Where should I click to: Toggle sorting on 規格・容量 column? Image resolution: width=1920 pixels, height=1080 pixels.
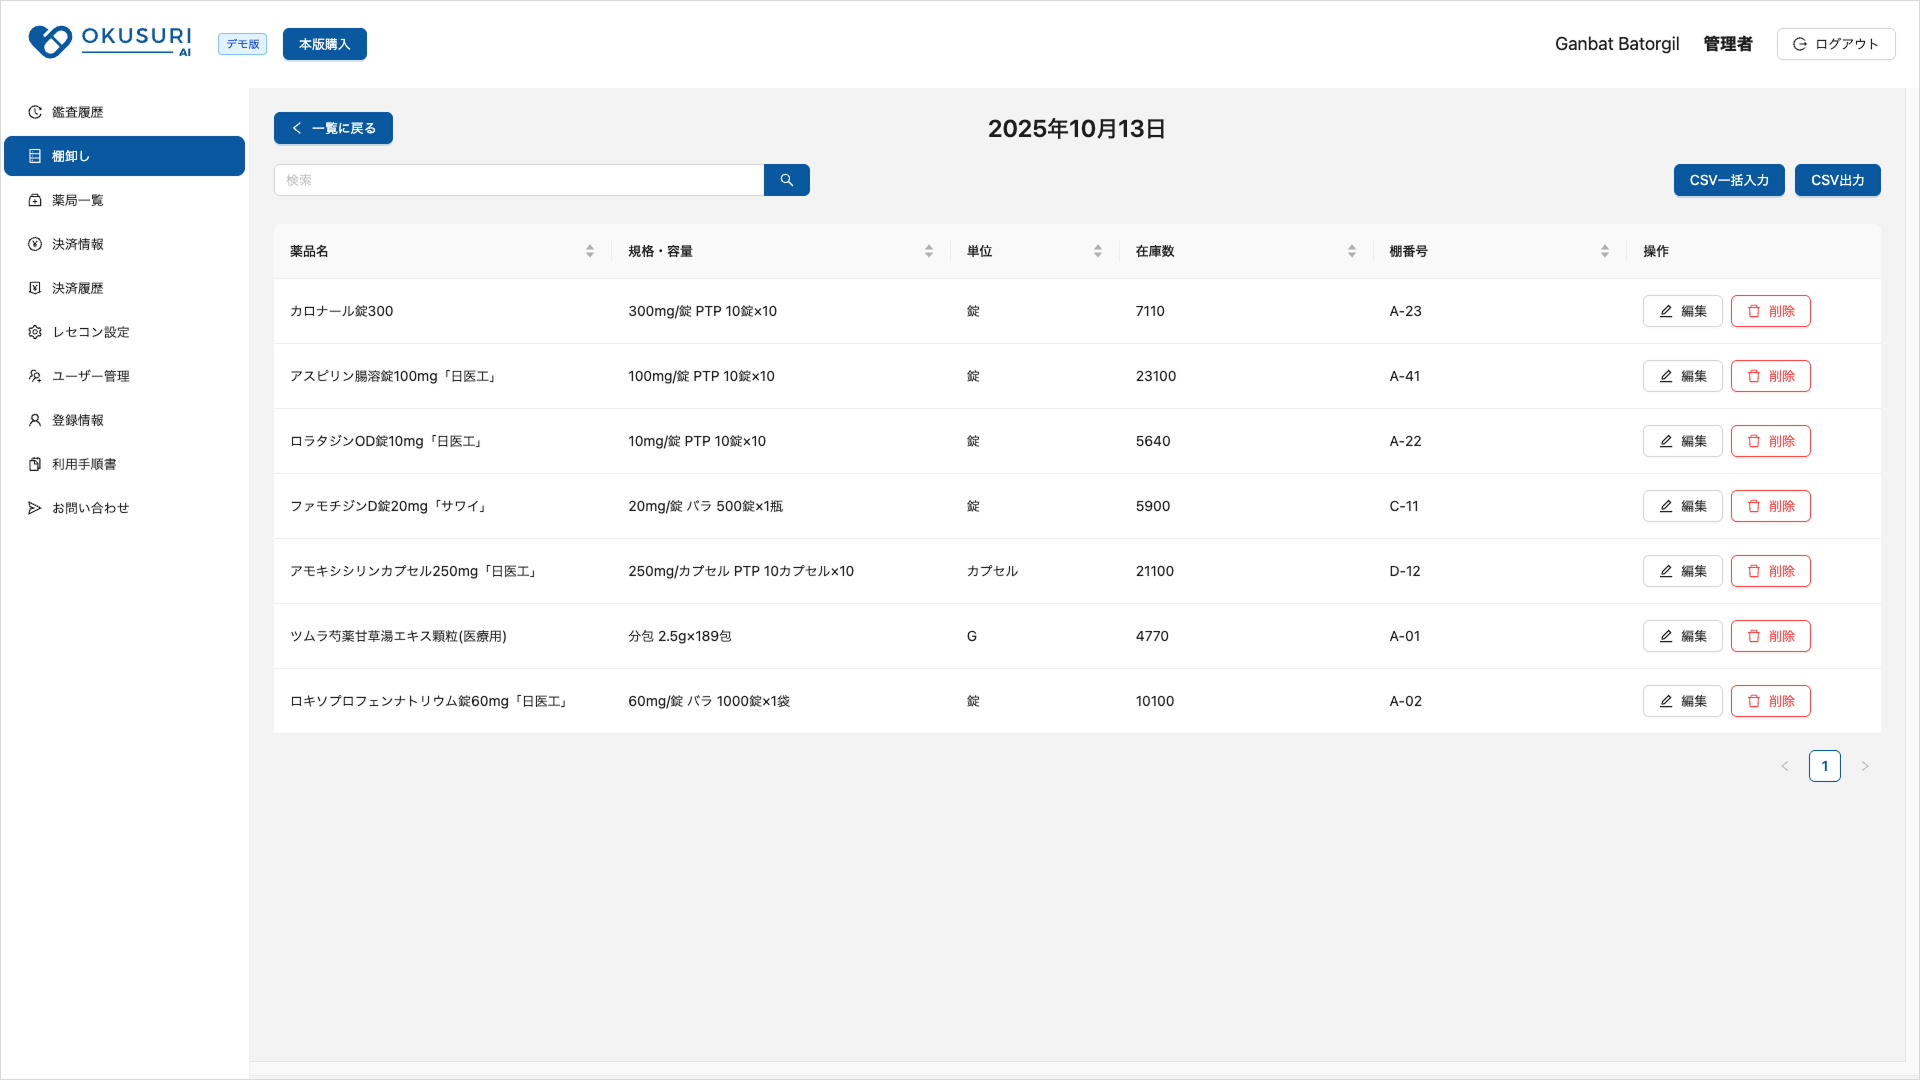tap(928, 251)
